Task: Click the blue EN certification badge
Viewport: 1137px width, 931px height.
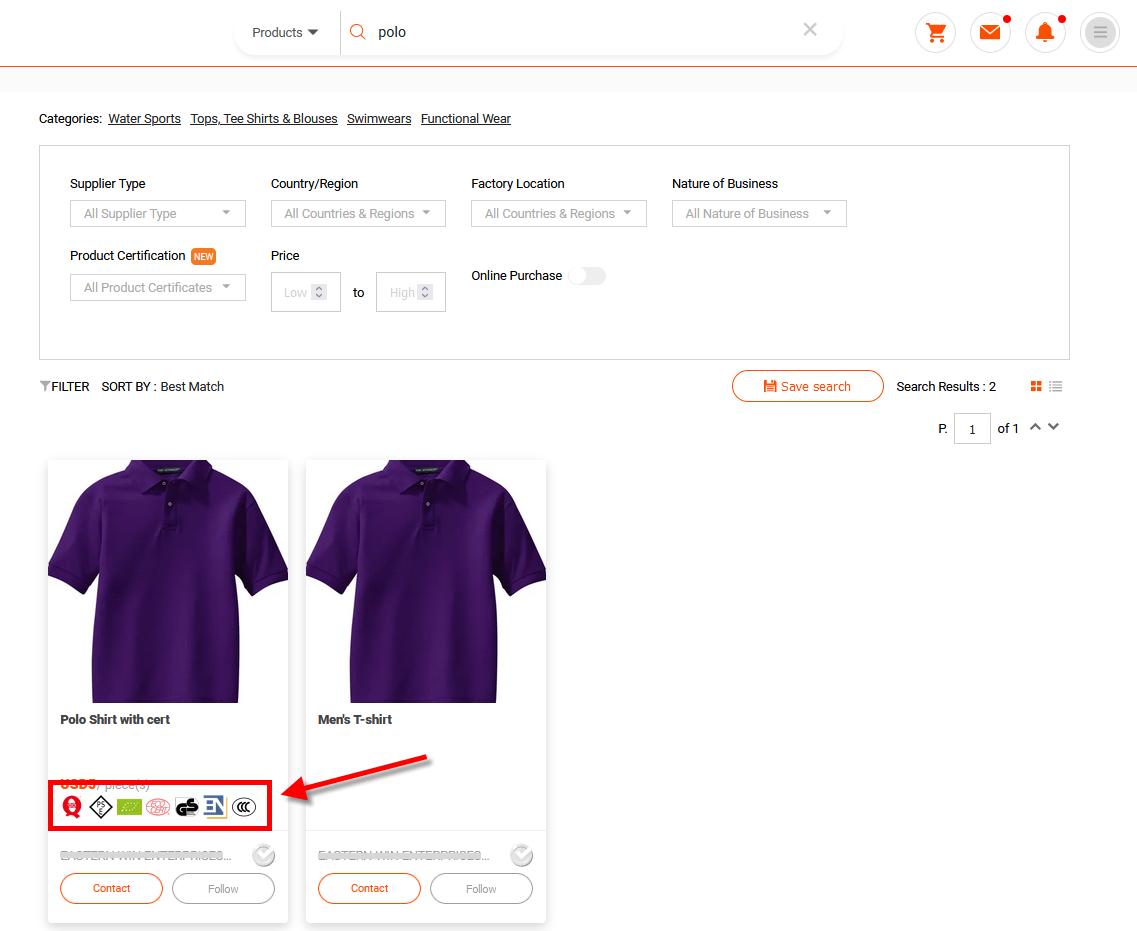Action: pyautogui.click(x=215, y=806)
